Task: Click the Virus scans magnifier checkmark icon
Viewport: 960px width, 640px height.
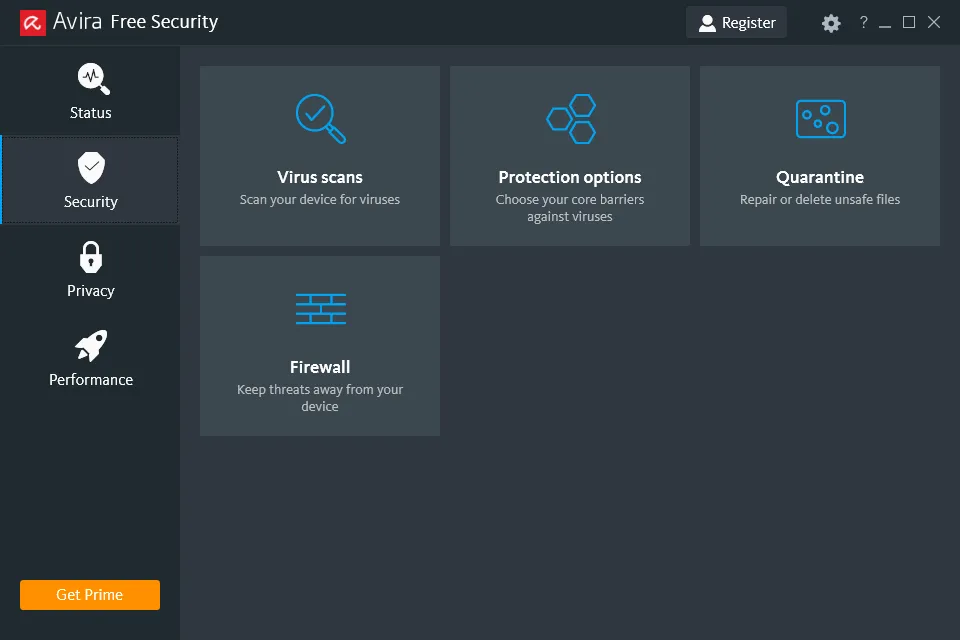Action: click(320, 118)
